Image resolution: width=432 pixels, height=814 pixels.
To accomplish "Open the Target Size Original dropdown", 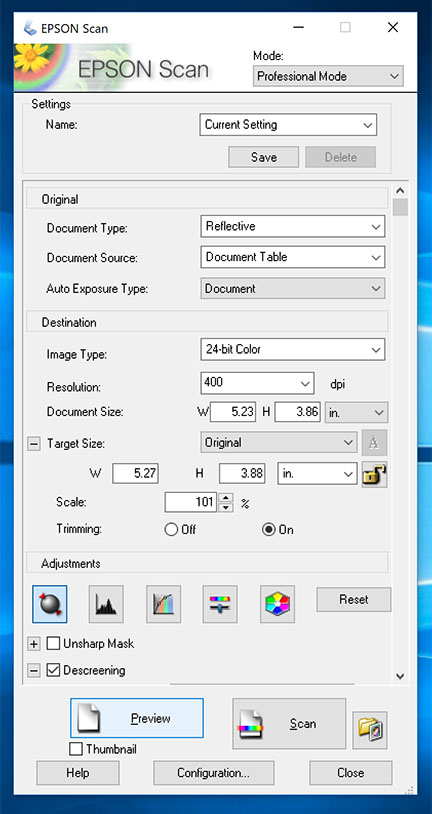I will [x=279, y=443].
